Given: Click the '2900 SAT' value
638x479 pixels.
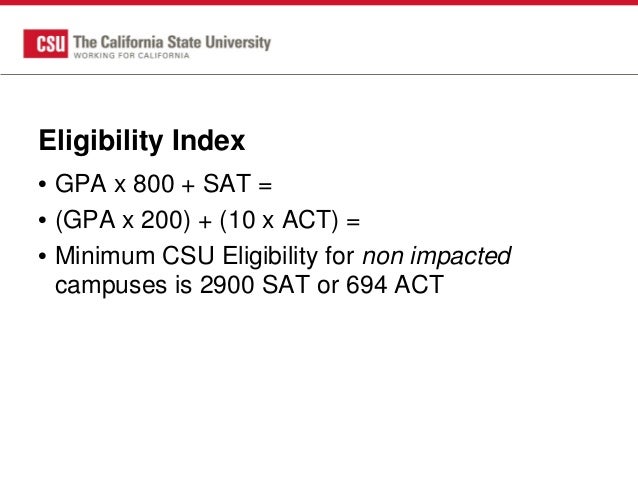Looking at the screenshot, I should pyautogui.click(x=254, y=284).
